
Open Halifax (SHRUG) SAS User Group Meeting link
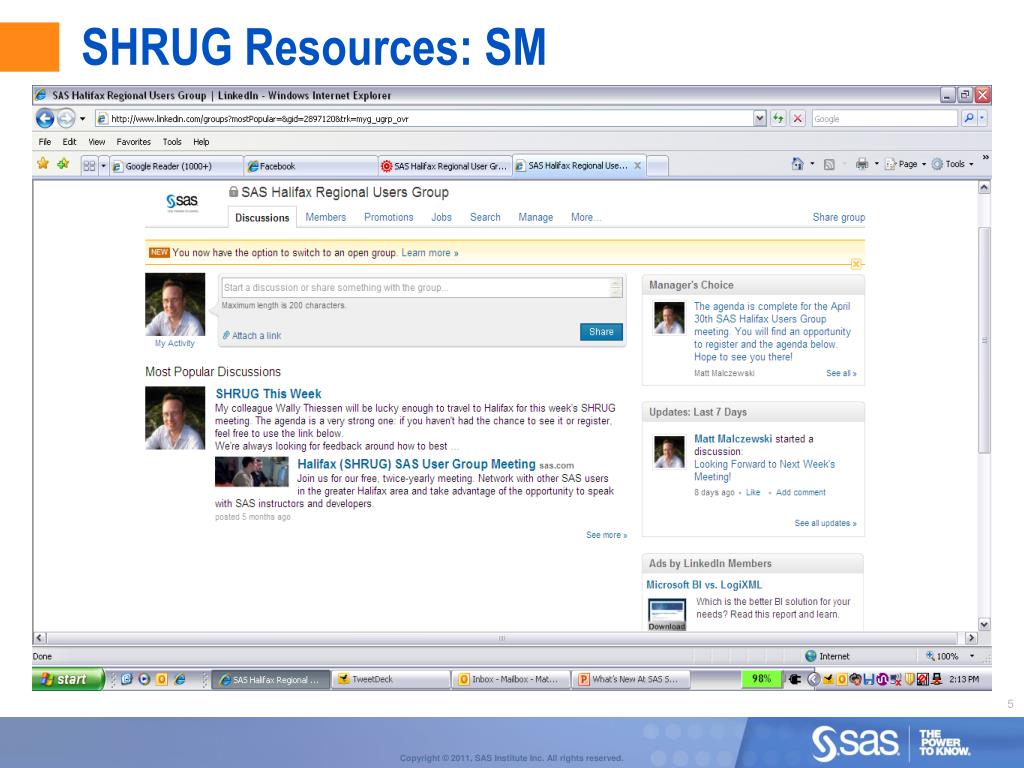416,464
